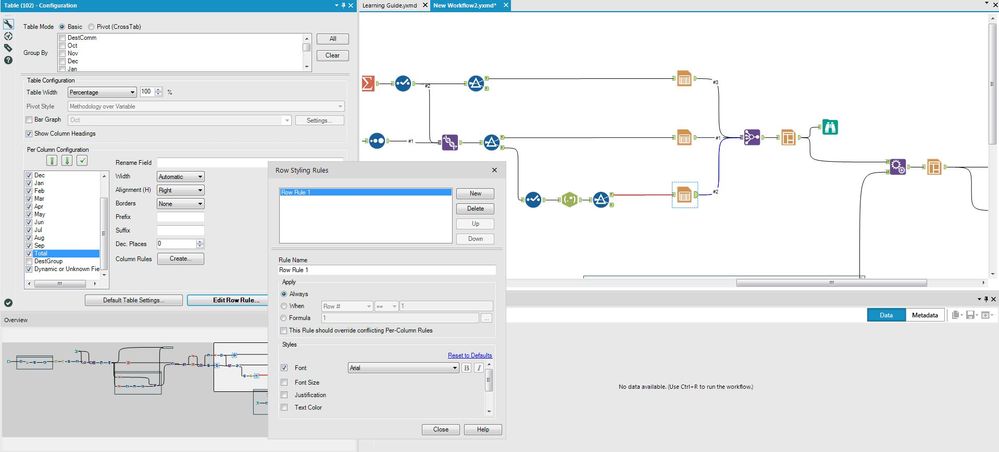Increase table width percentage stepper

(159, 90)
